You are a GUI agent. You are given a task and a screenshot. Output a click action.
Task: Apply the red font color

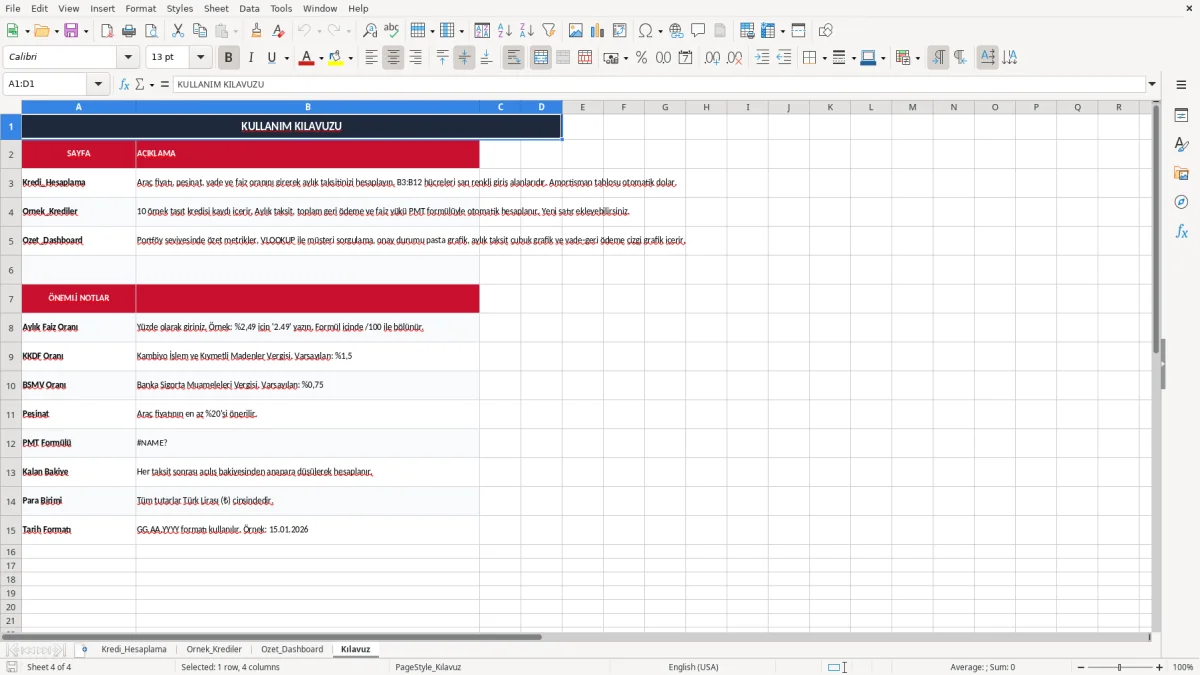point(305,58)
